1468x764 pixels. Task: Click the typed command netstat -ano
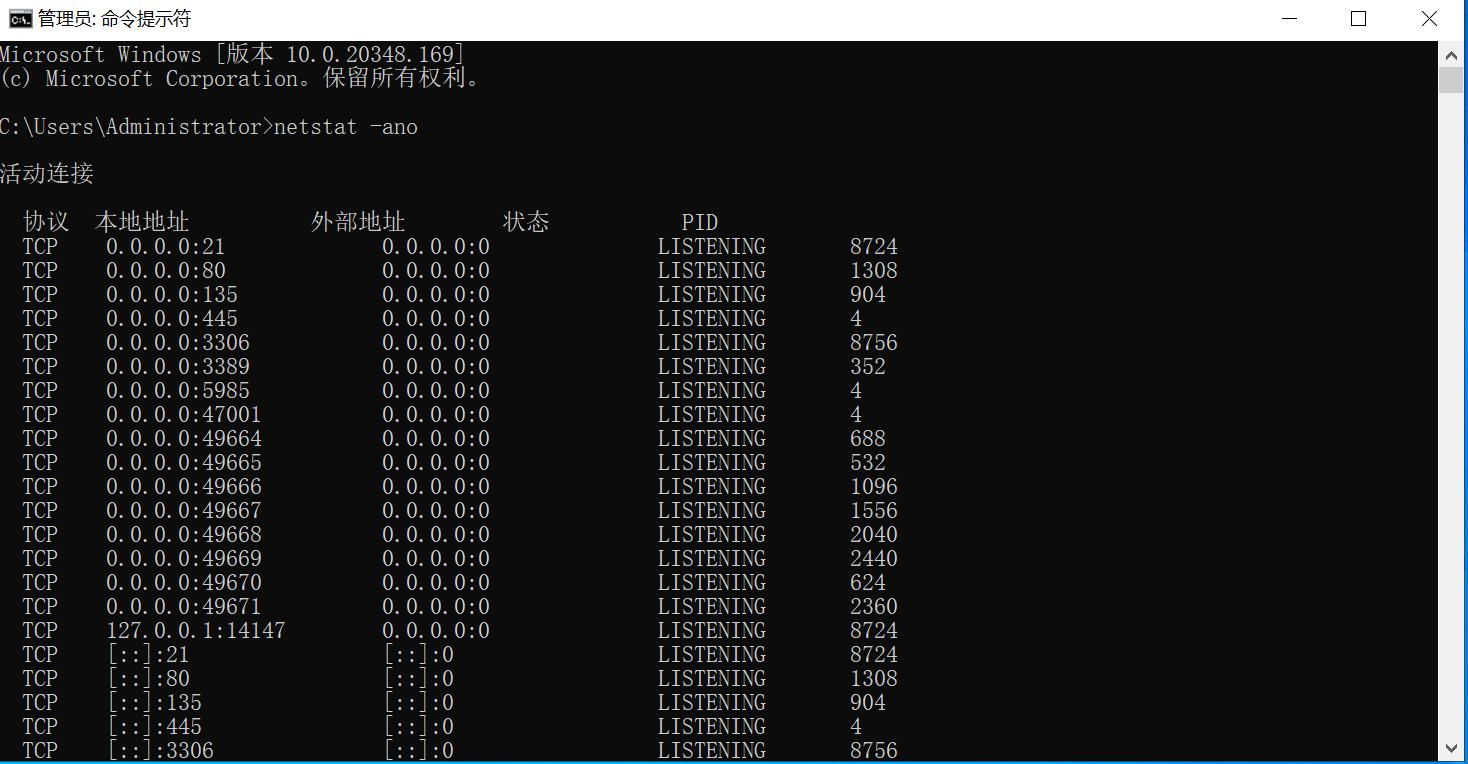pos(345,127)
